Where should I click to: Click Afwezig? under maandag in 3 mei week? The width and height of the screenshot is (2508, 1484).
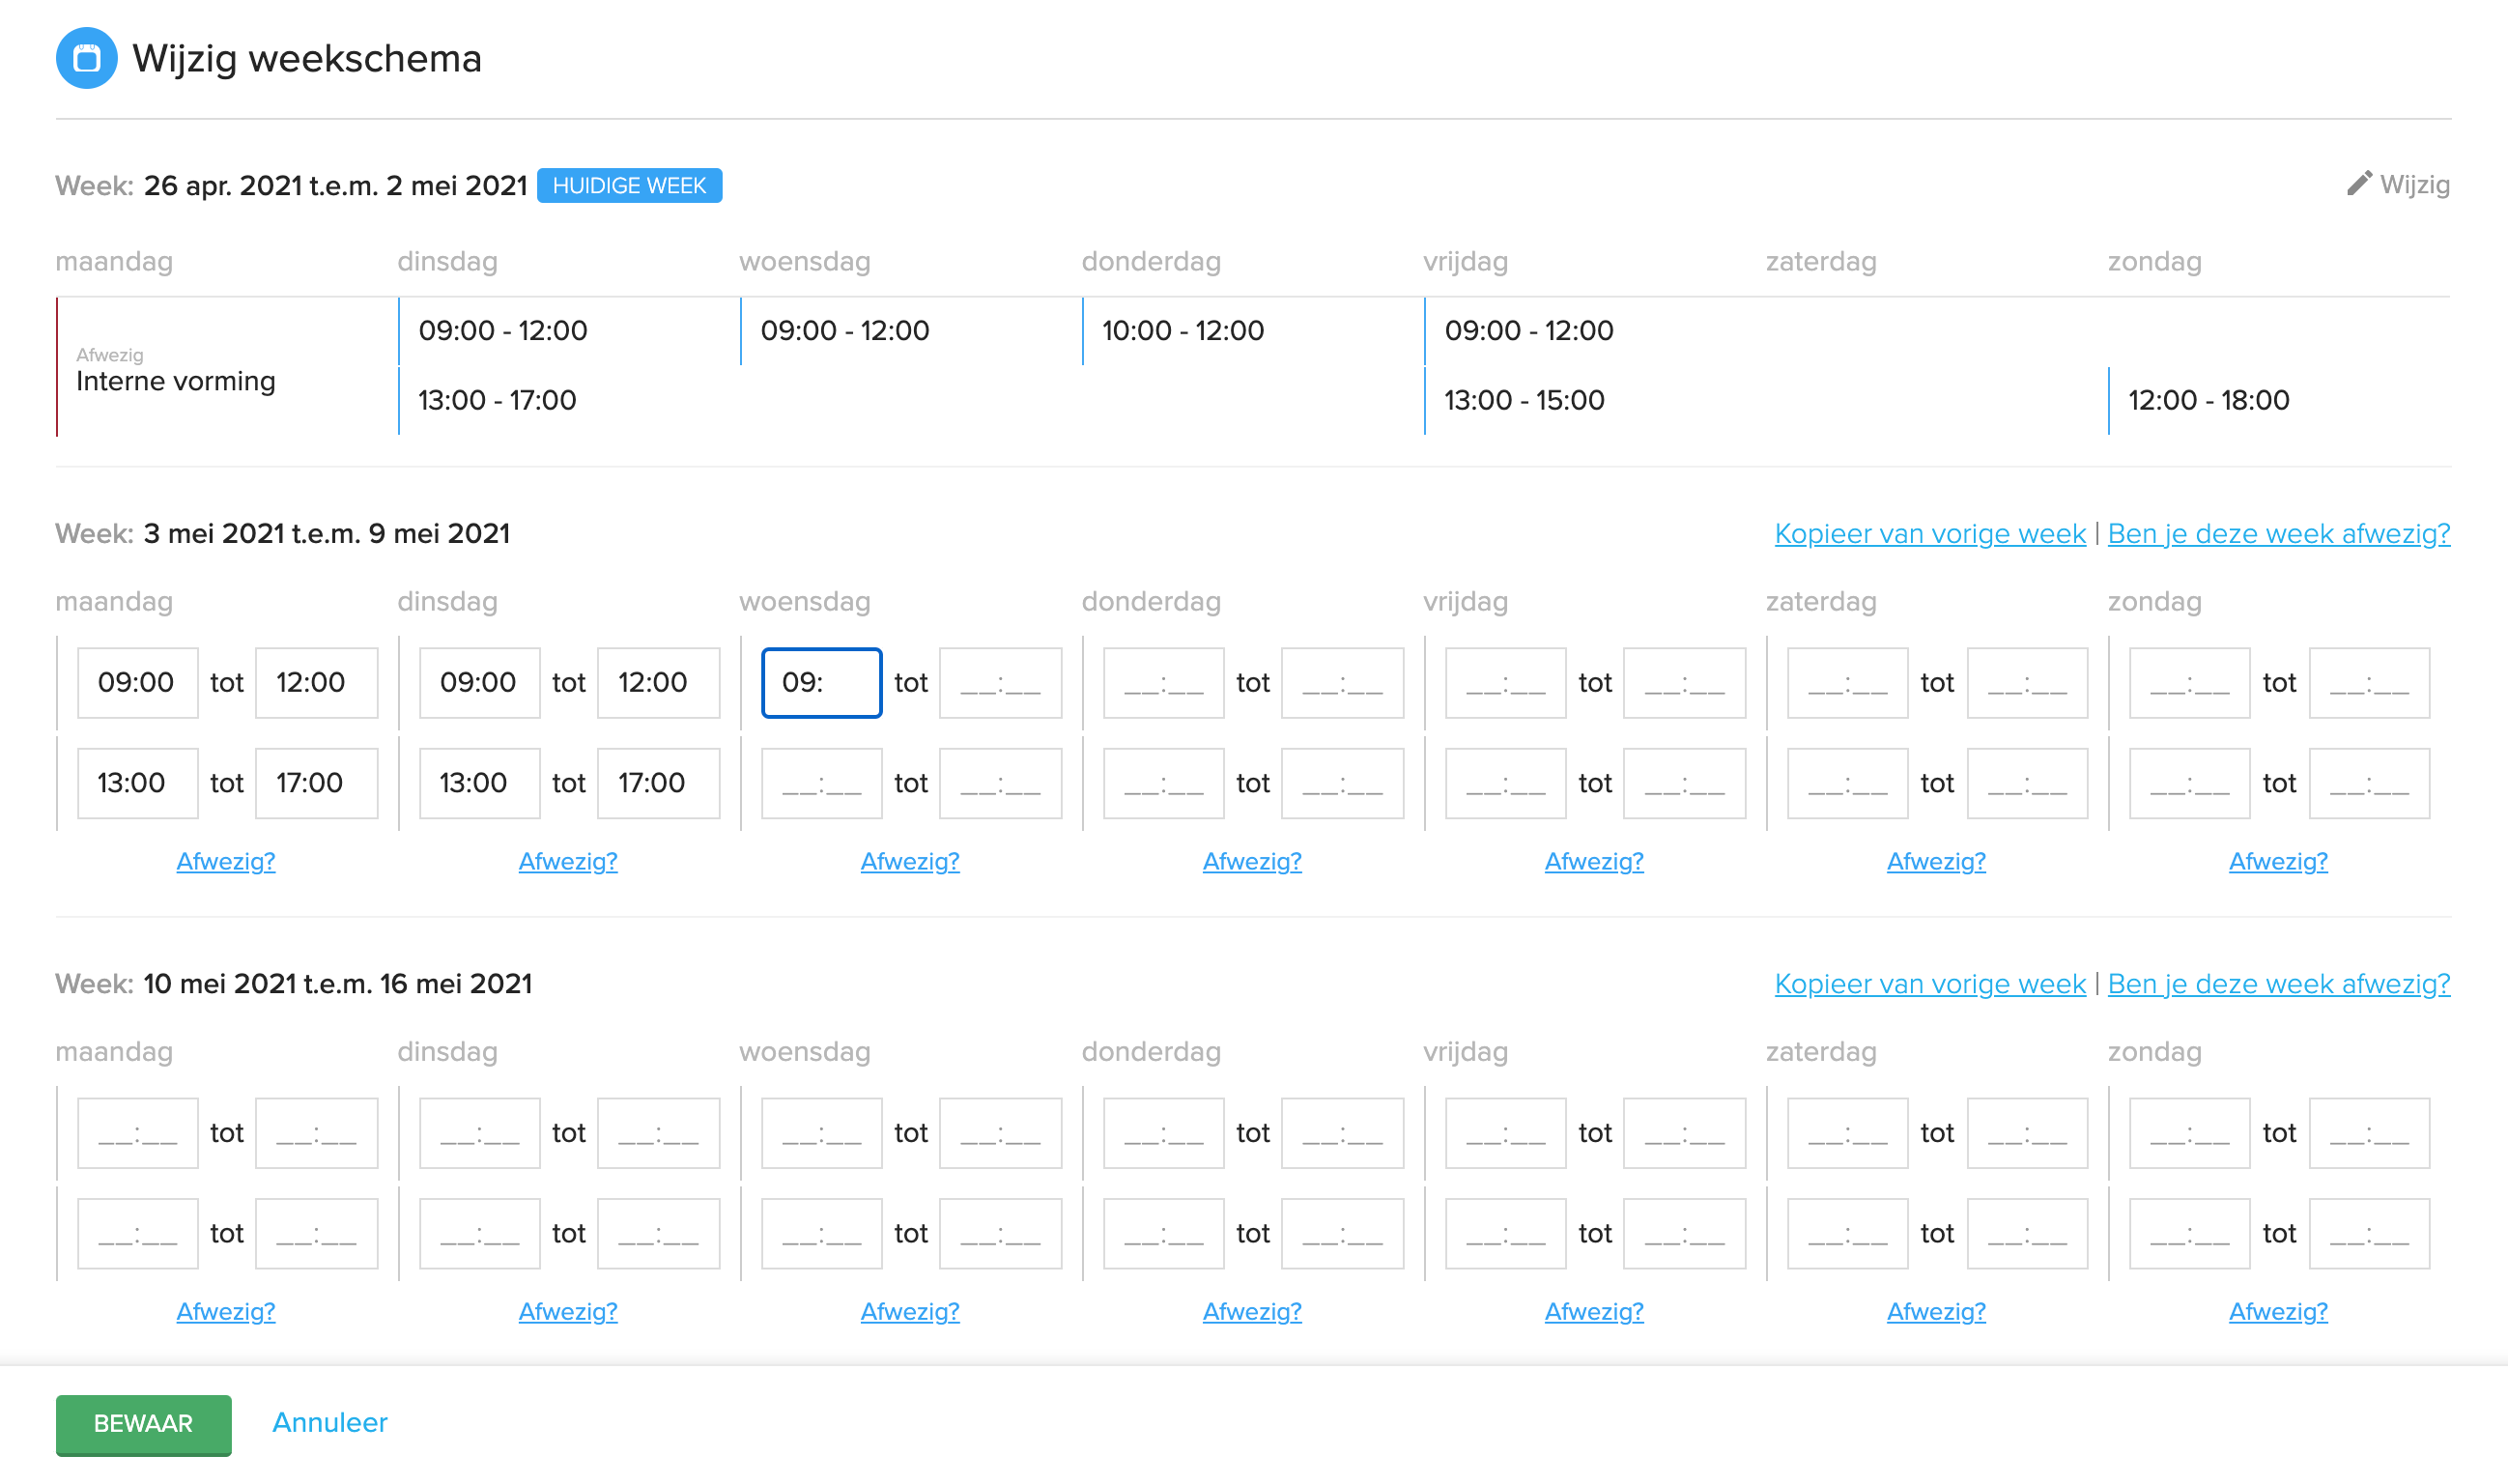(226, 861)
